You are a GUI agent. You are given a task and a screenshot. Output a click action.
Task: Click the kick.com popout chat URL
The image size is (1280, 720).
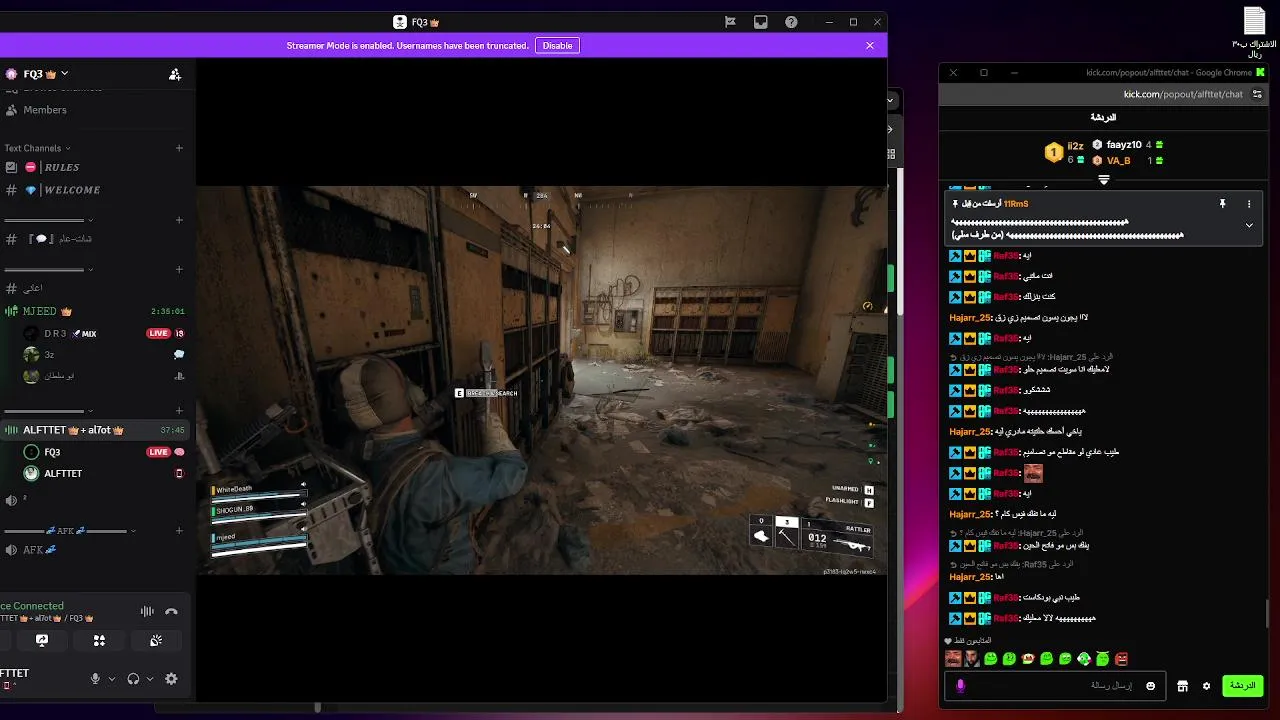coord(1183,94)
